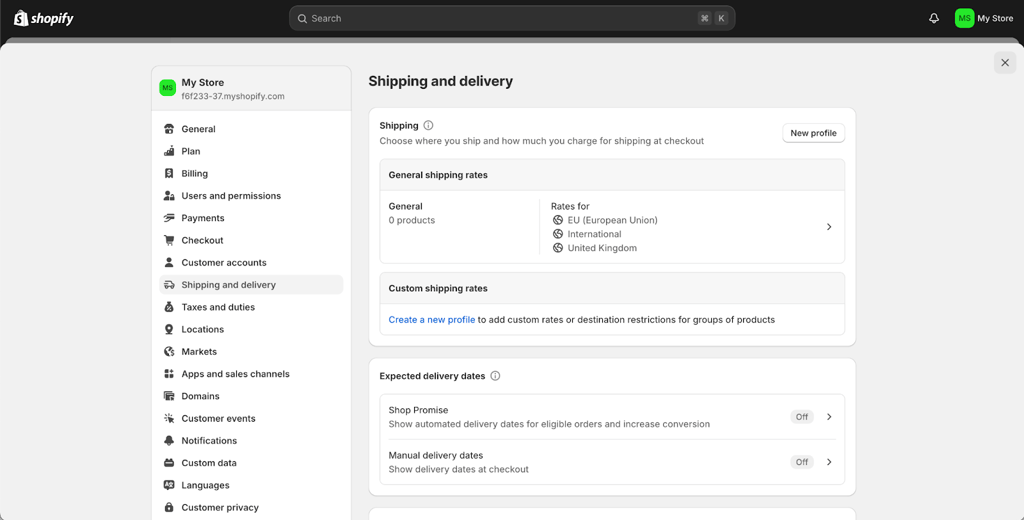Open Languages settings
The image size is (1024, 520).
coord(251,485)
